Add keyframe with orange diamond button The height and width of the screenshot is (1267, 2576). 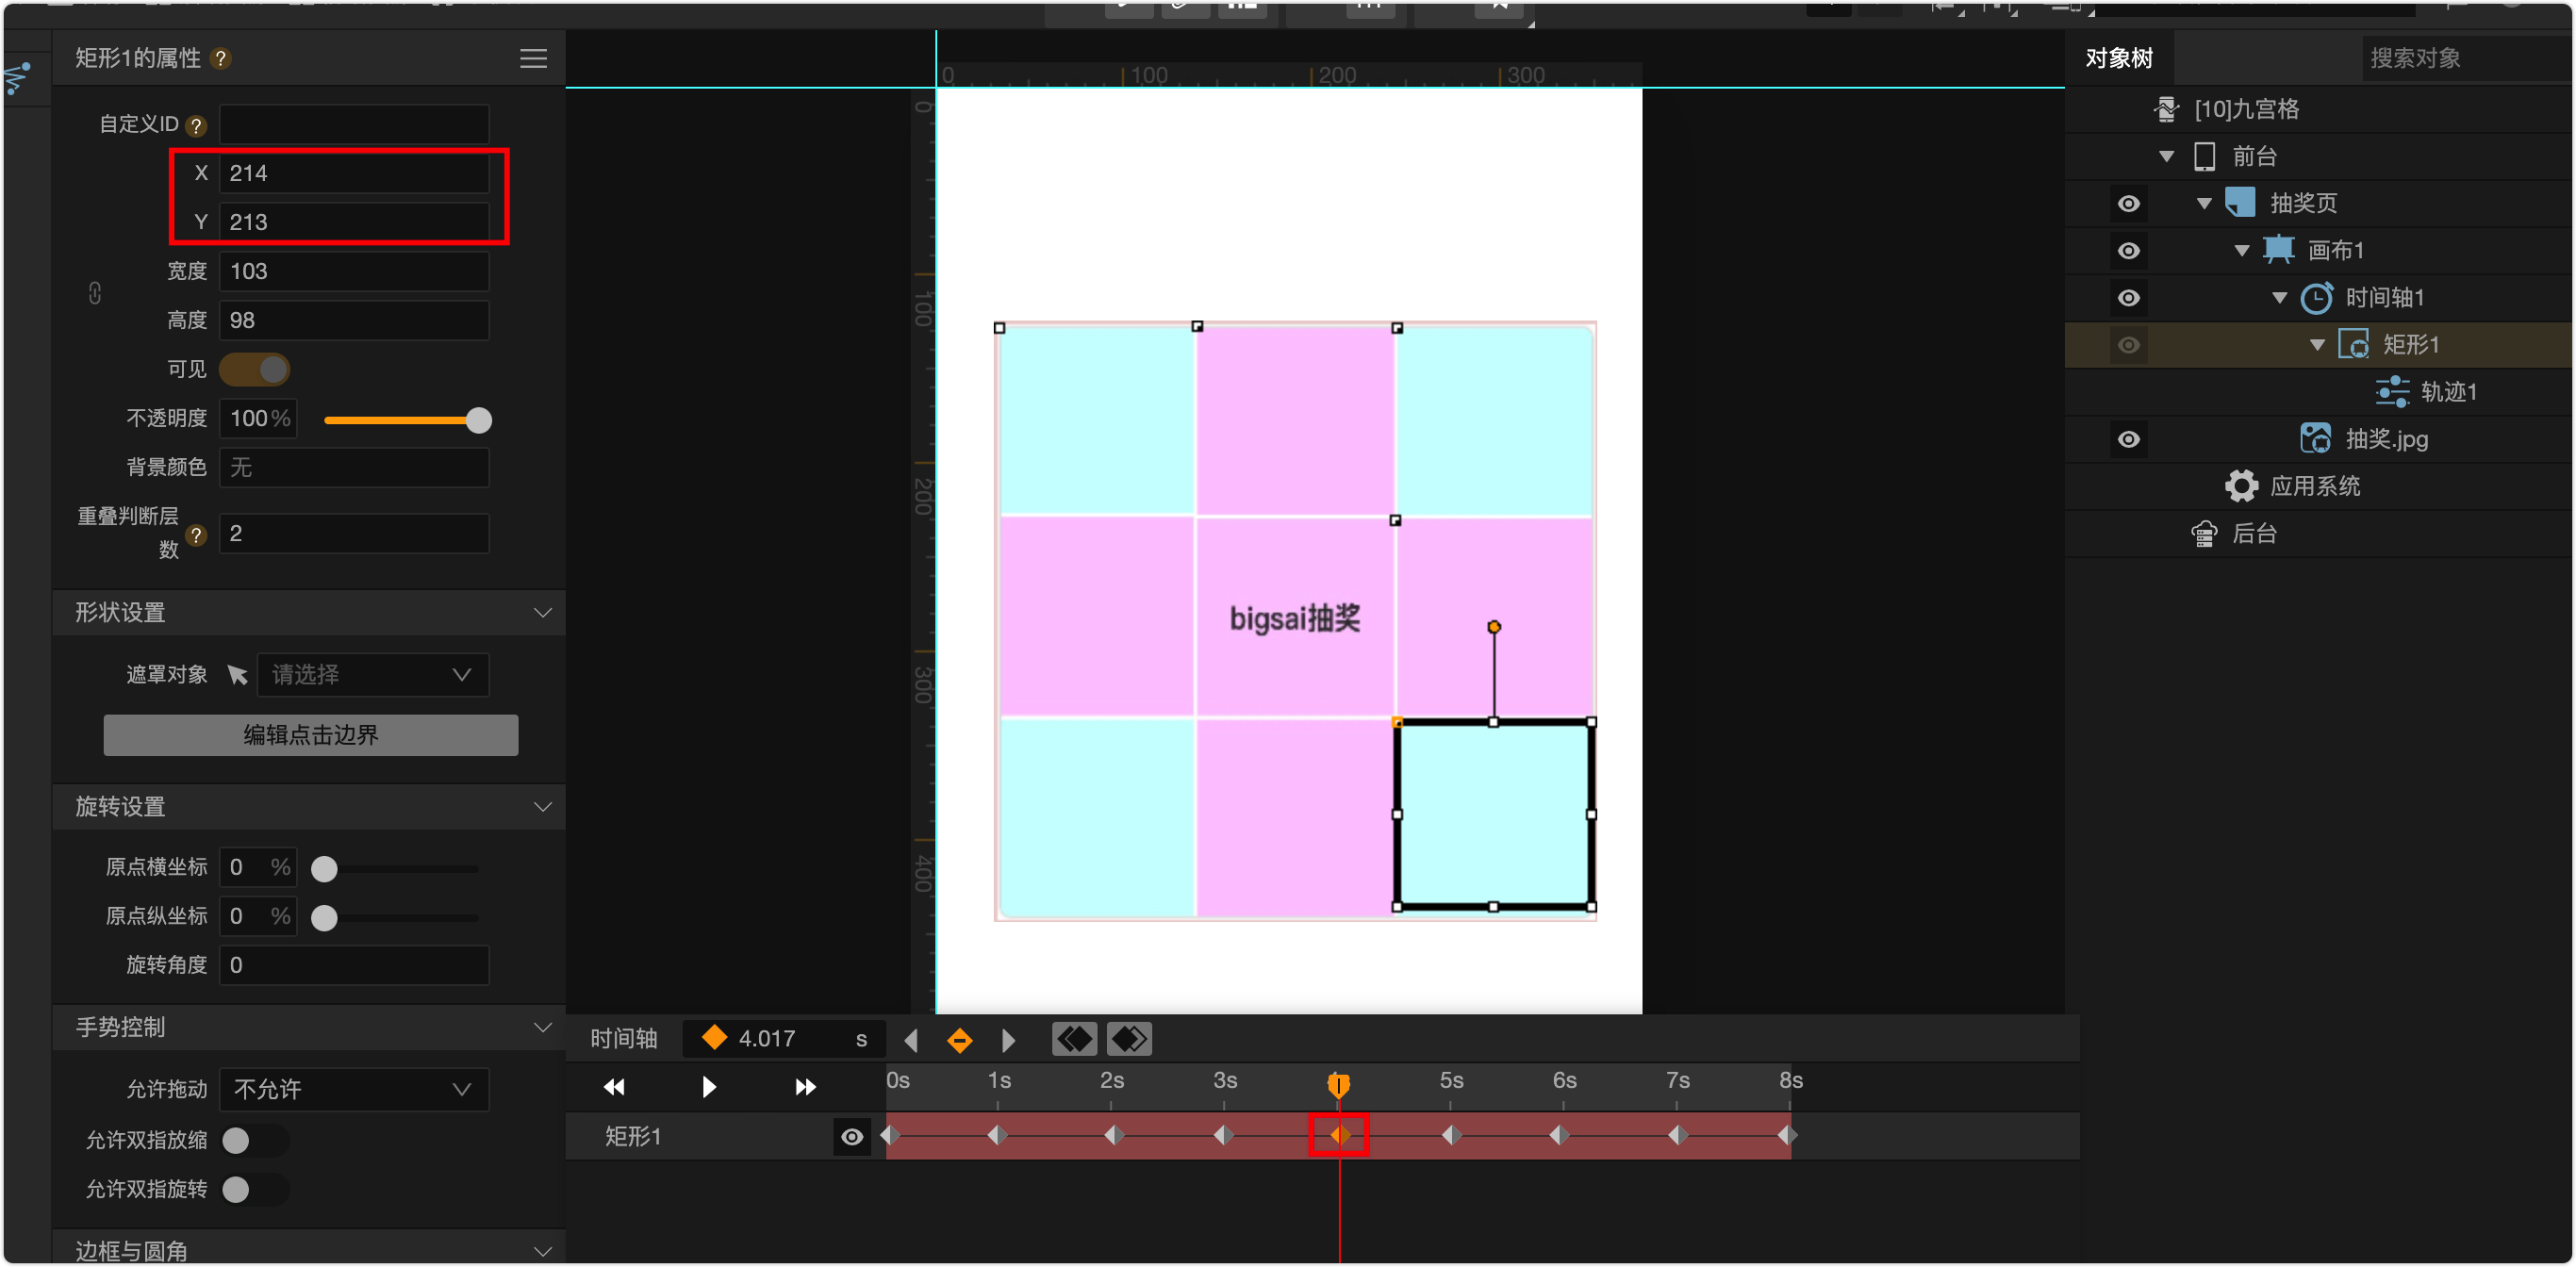(x=959, y=1041)
